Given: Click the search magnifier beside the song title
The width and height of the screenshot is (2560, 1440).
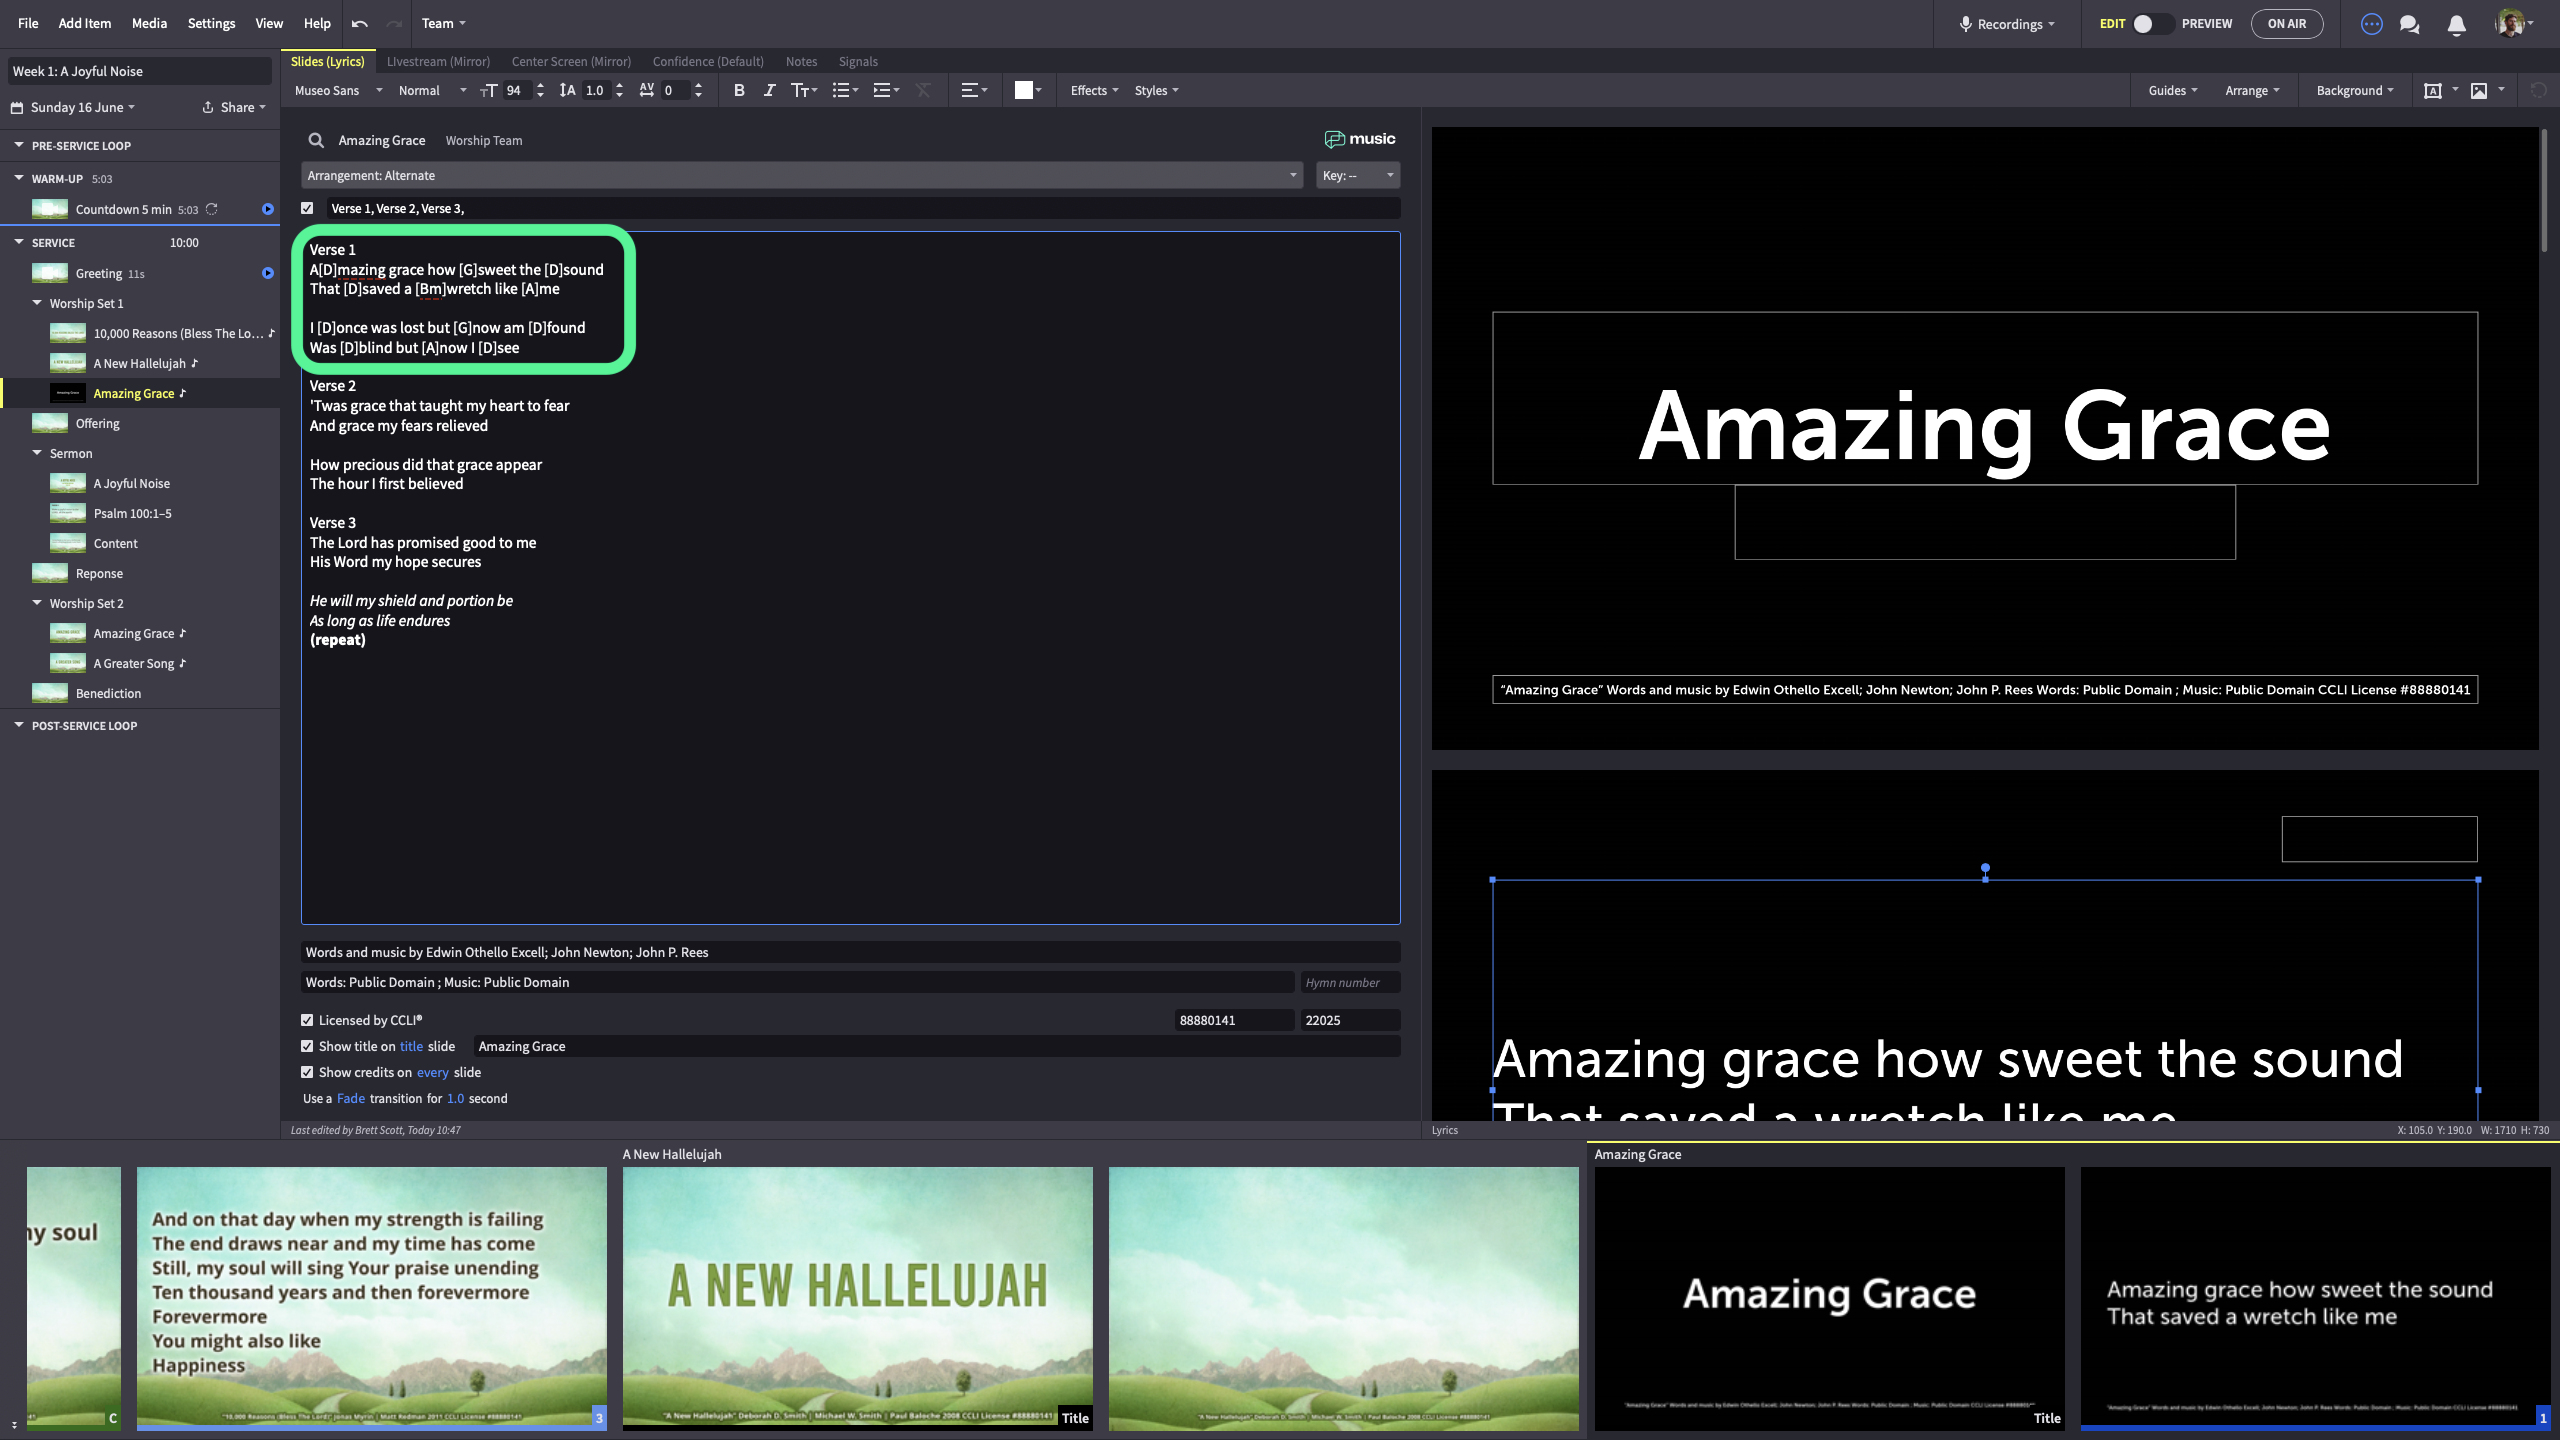Looking at the screenshot, I should point(316,141).
